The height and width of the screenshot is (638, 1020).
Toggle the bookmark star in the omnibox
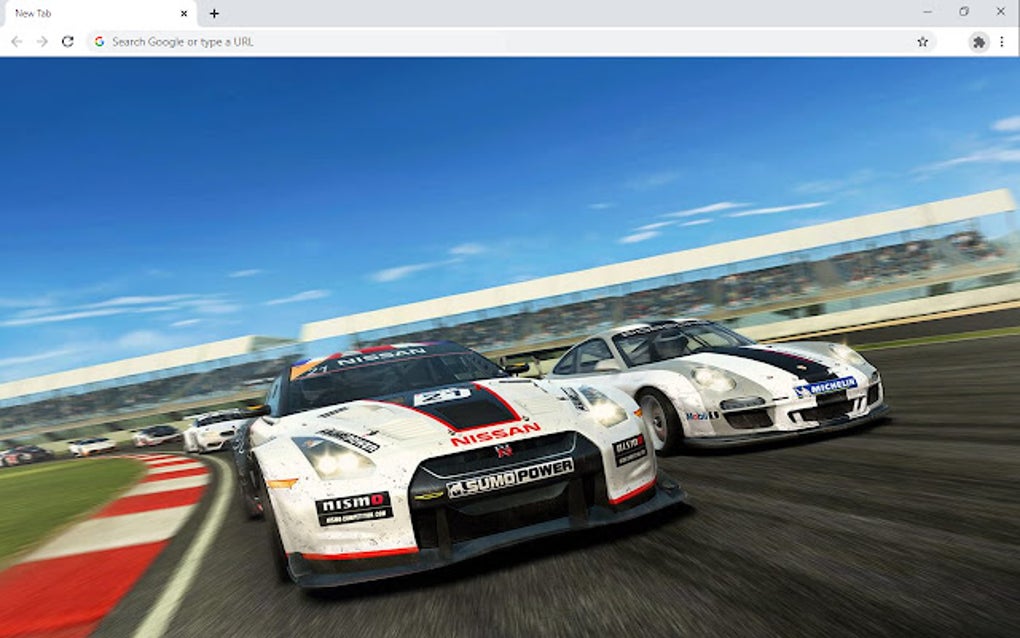coord(923,41)
